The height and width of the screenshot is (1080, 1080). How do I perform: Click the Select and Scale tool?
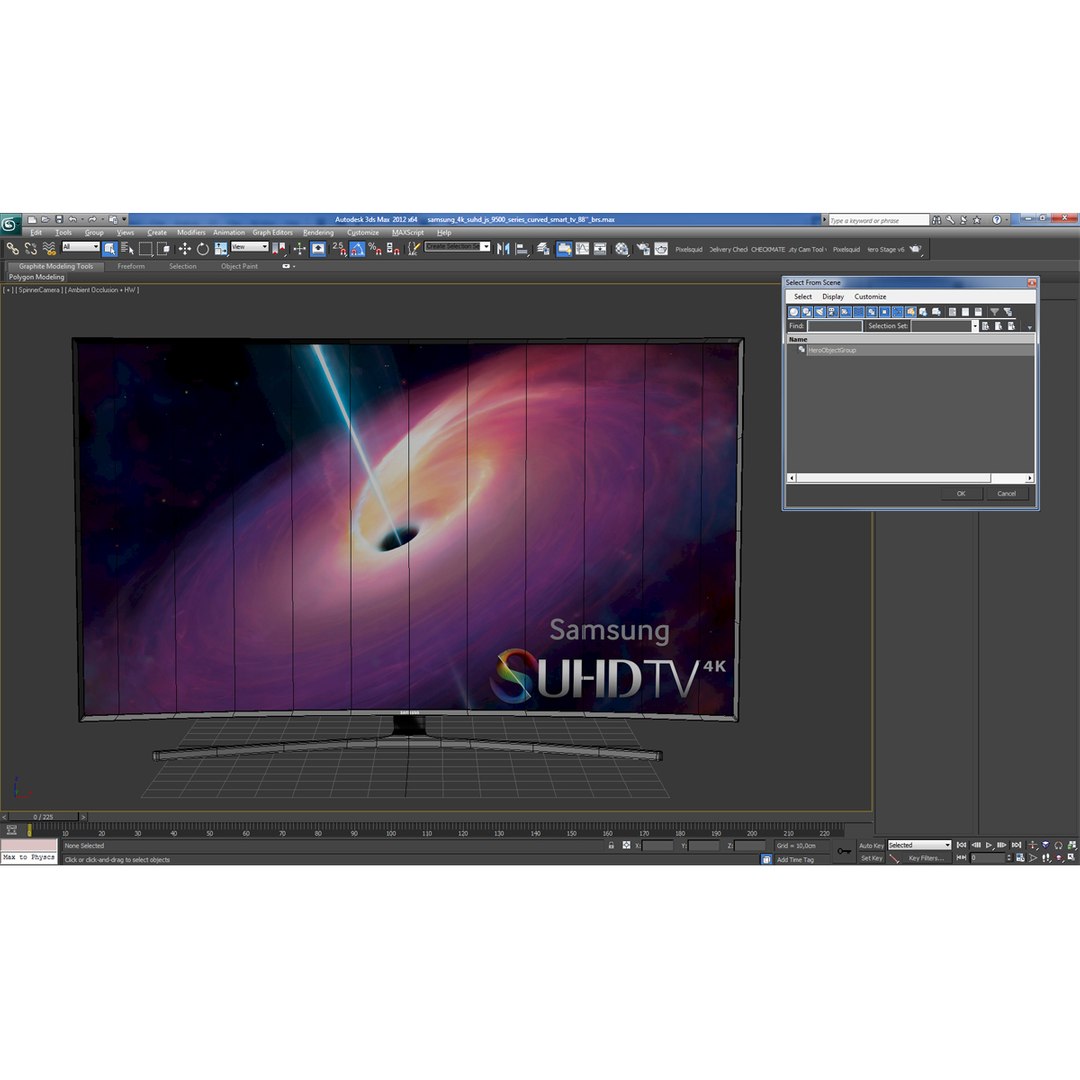tap(220, 249)
